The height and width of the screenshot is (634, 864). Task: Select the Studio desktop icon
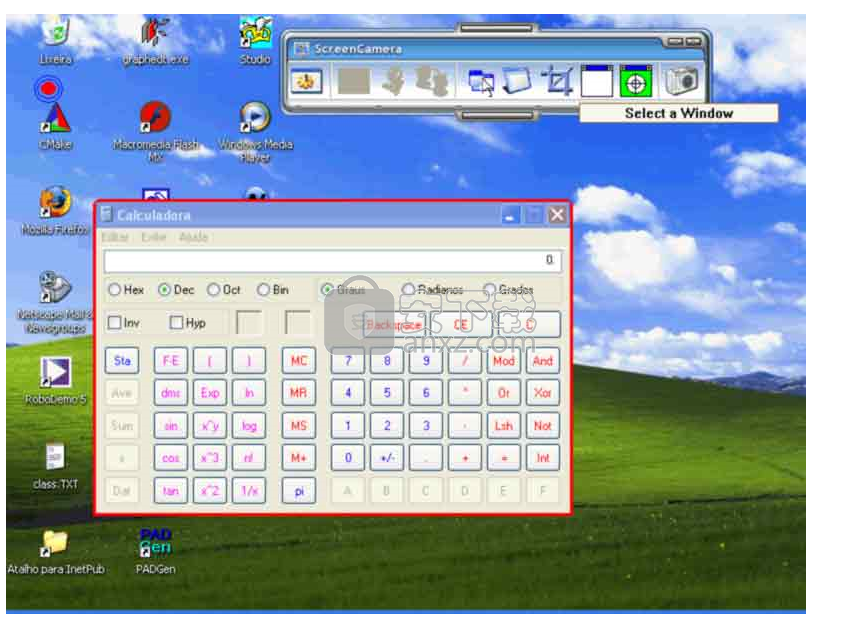[255, 40]
